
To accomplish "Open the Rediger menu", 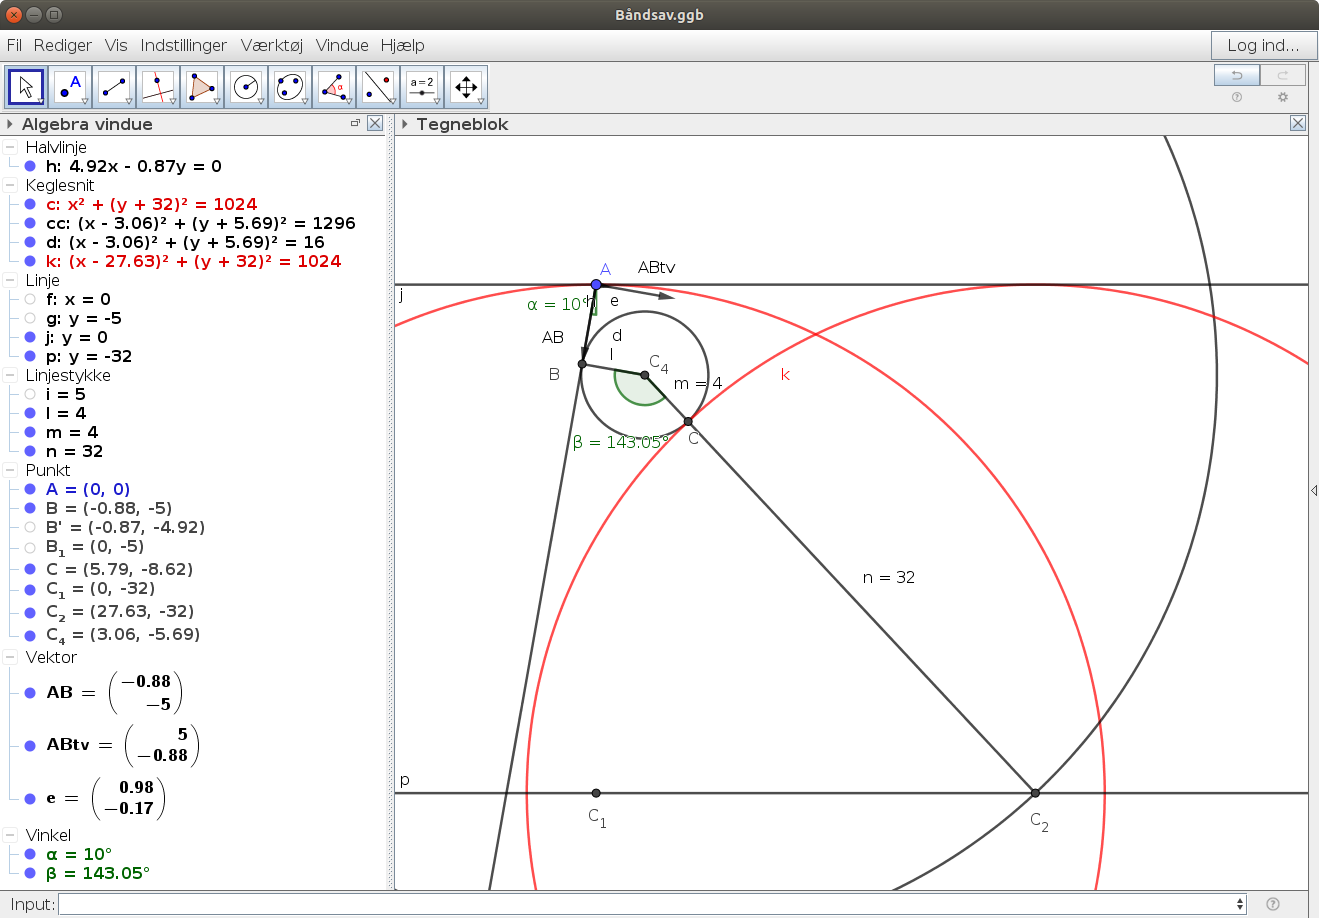I will point(63,45).
